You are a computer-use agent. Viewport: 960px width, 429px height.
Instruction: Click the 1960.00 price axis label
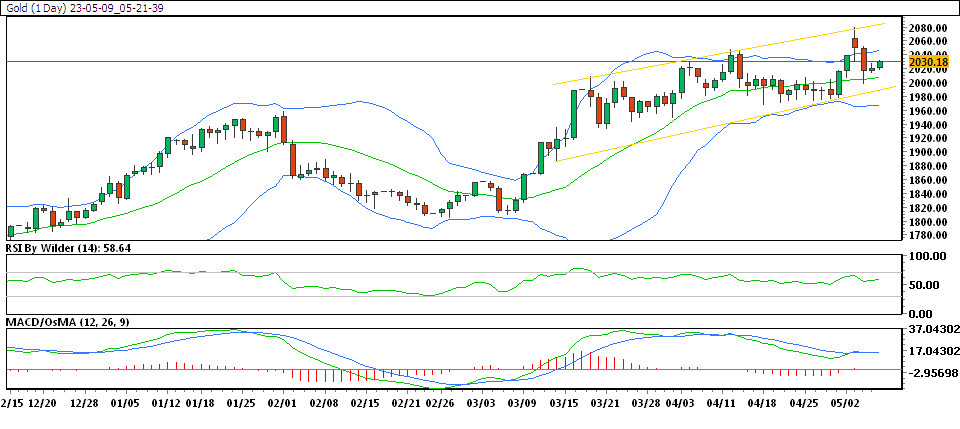pos(929,111)
